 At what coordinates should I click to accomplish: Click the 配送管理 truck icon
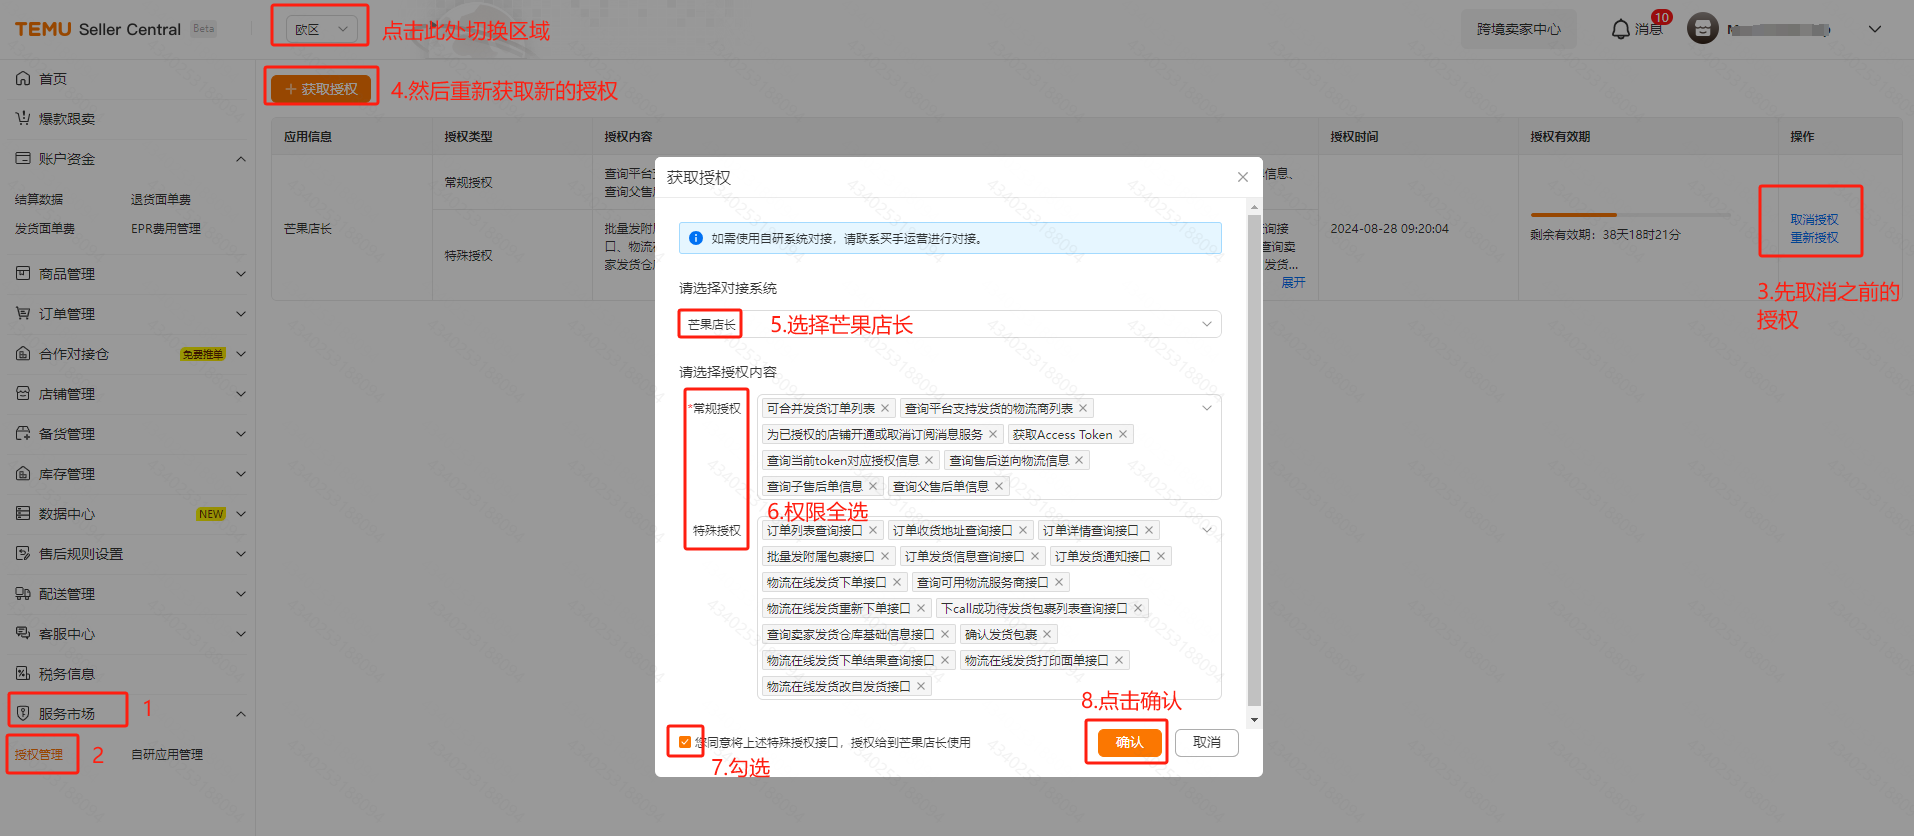pyautogui.click(x=23, y=594)
